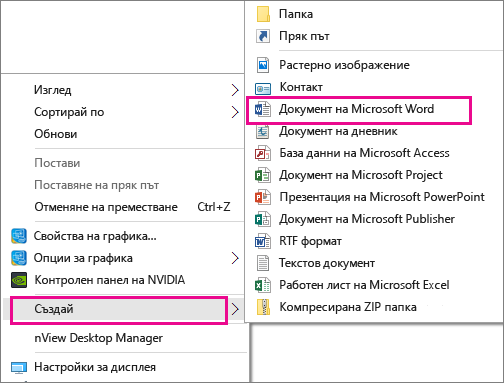Select Обнови to refresh
Screen dimensions: 504x383
click(x=56, y=134)
